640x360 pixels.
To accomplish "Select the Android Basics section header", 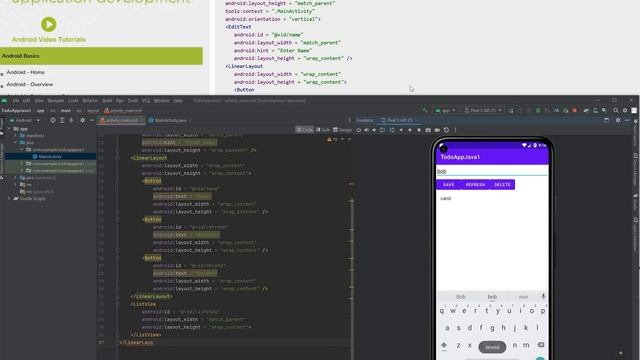I will click(x=101, y=56).
